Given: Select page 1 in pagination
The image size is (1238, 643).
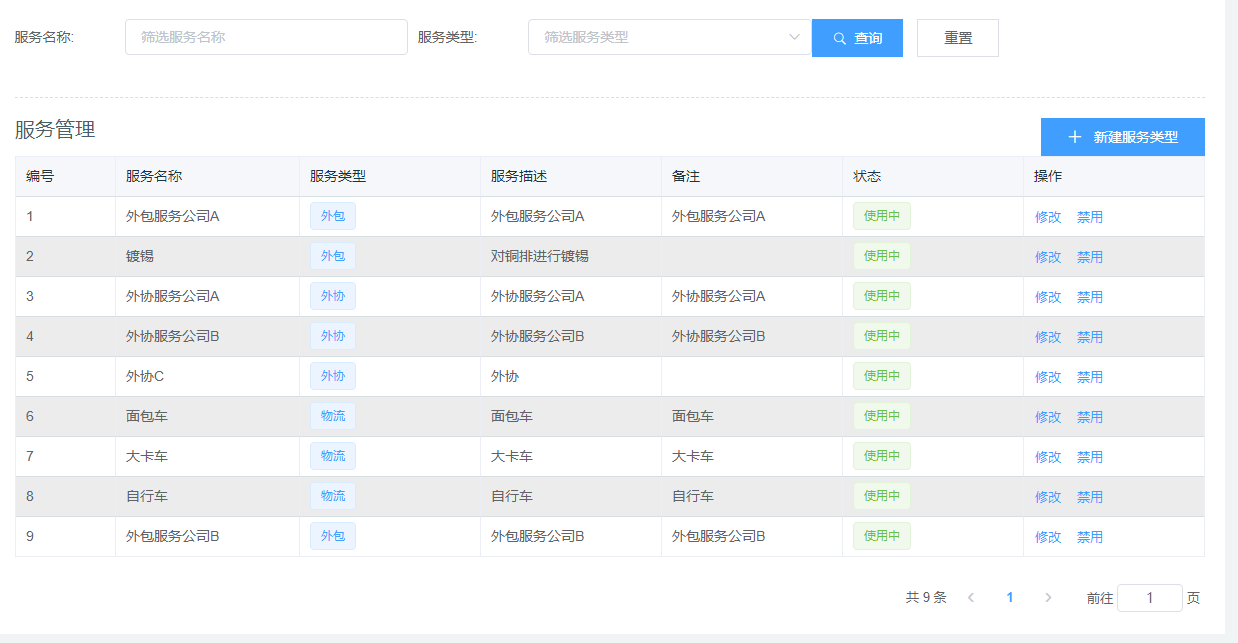Looking at the screenshot, I should click(x=1010, y=597).
